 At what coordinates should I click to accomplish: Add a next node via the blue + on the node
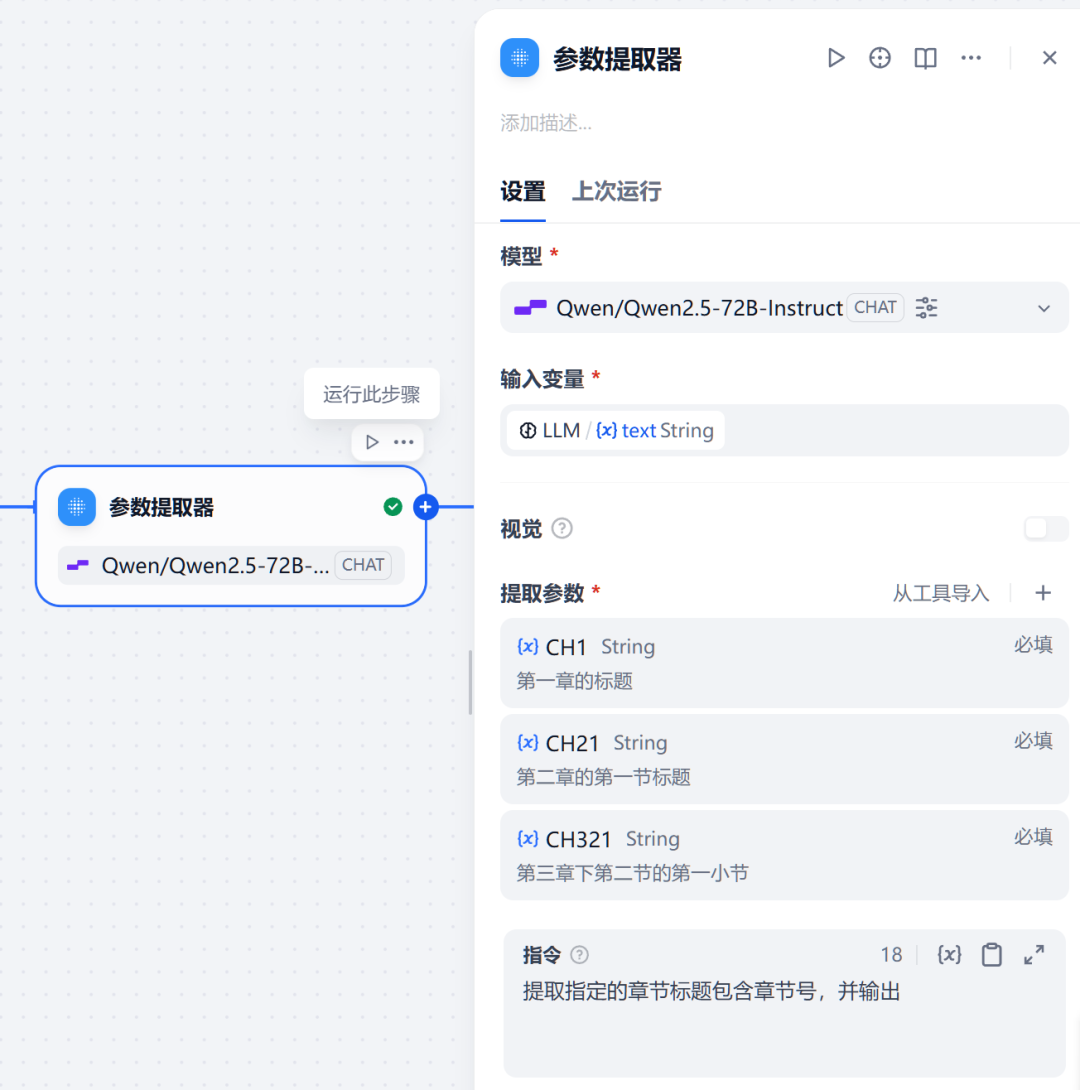pos(426,507)
